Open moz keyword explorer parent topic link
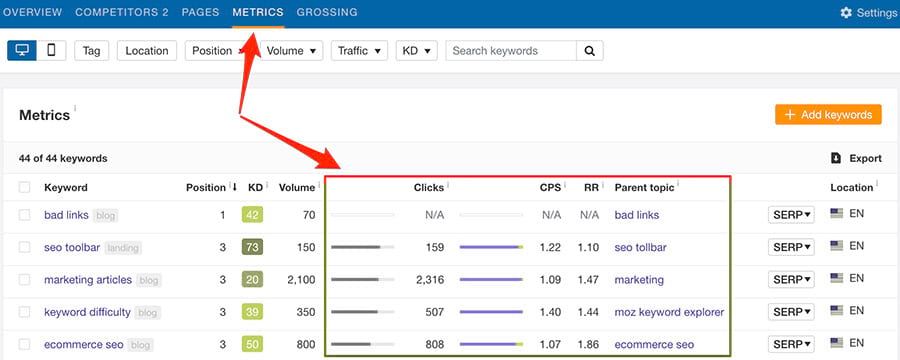Viewport: 900px width, 360px height. tap(669, 312)
